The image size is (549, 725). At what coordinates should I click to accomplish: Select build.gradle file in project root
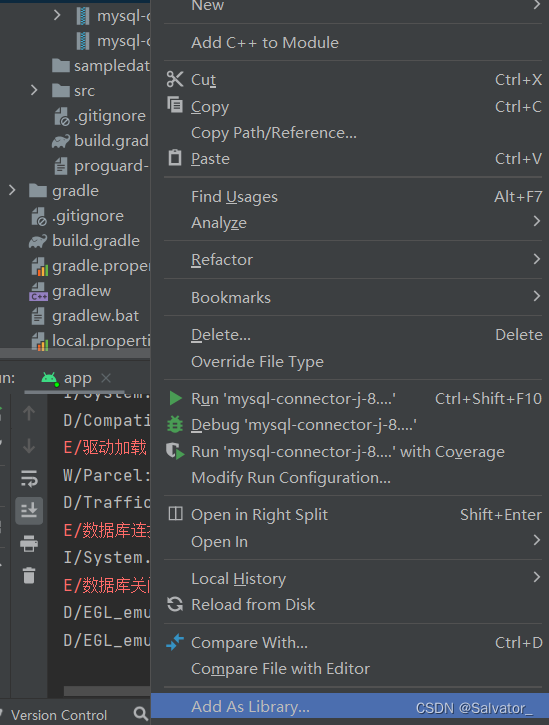coord(96,240)
